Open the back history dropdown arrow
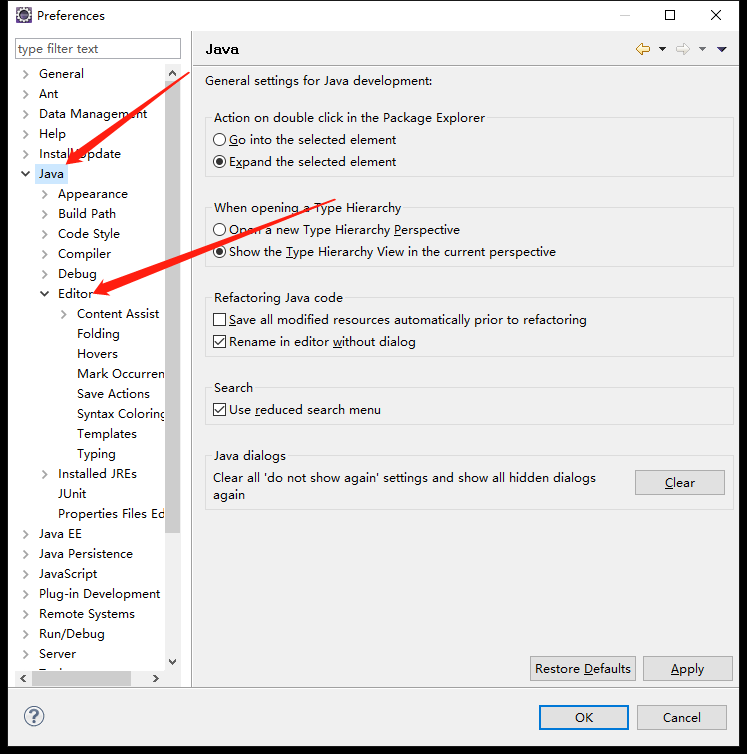 click(x=662, y=49)
